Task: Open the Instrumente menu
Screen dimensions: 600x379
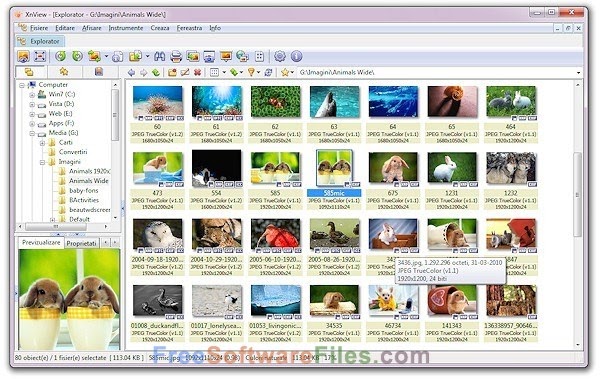Action: pyautogui.click(x=126, y=28)
